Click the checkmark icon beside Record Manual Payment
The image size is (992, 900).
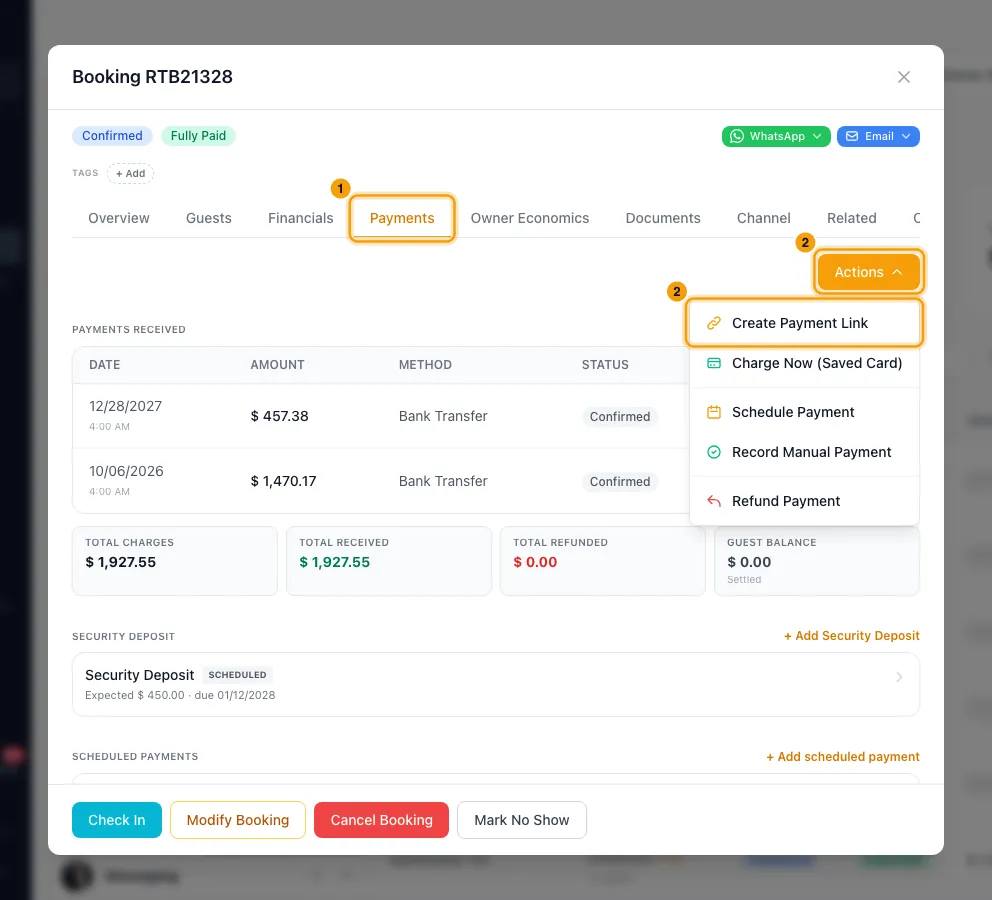714,452
